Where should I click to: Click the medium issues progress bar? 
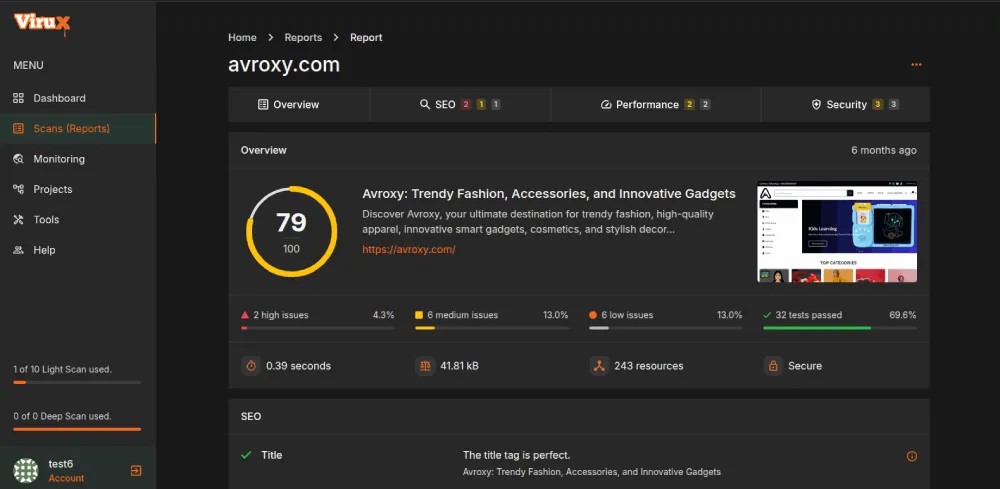click(x=492, y=328)
